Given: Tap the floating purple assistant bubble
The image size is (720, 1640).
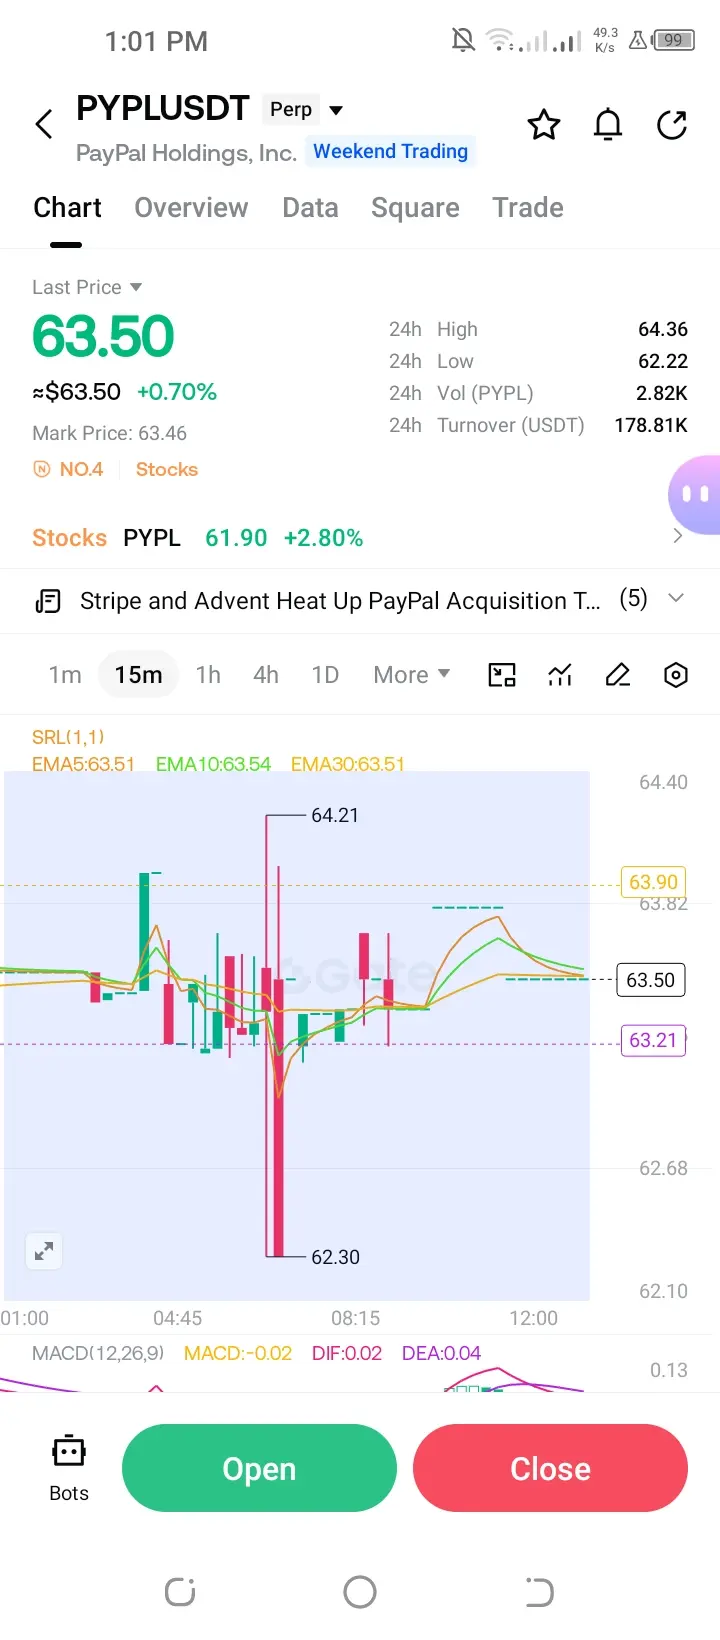Looking at the screenshot, I should pyautogui.click(x=695, y=494).
